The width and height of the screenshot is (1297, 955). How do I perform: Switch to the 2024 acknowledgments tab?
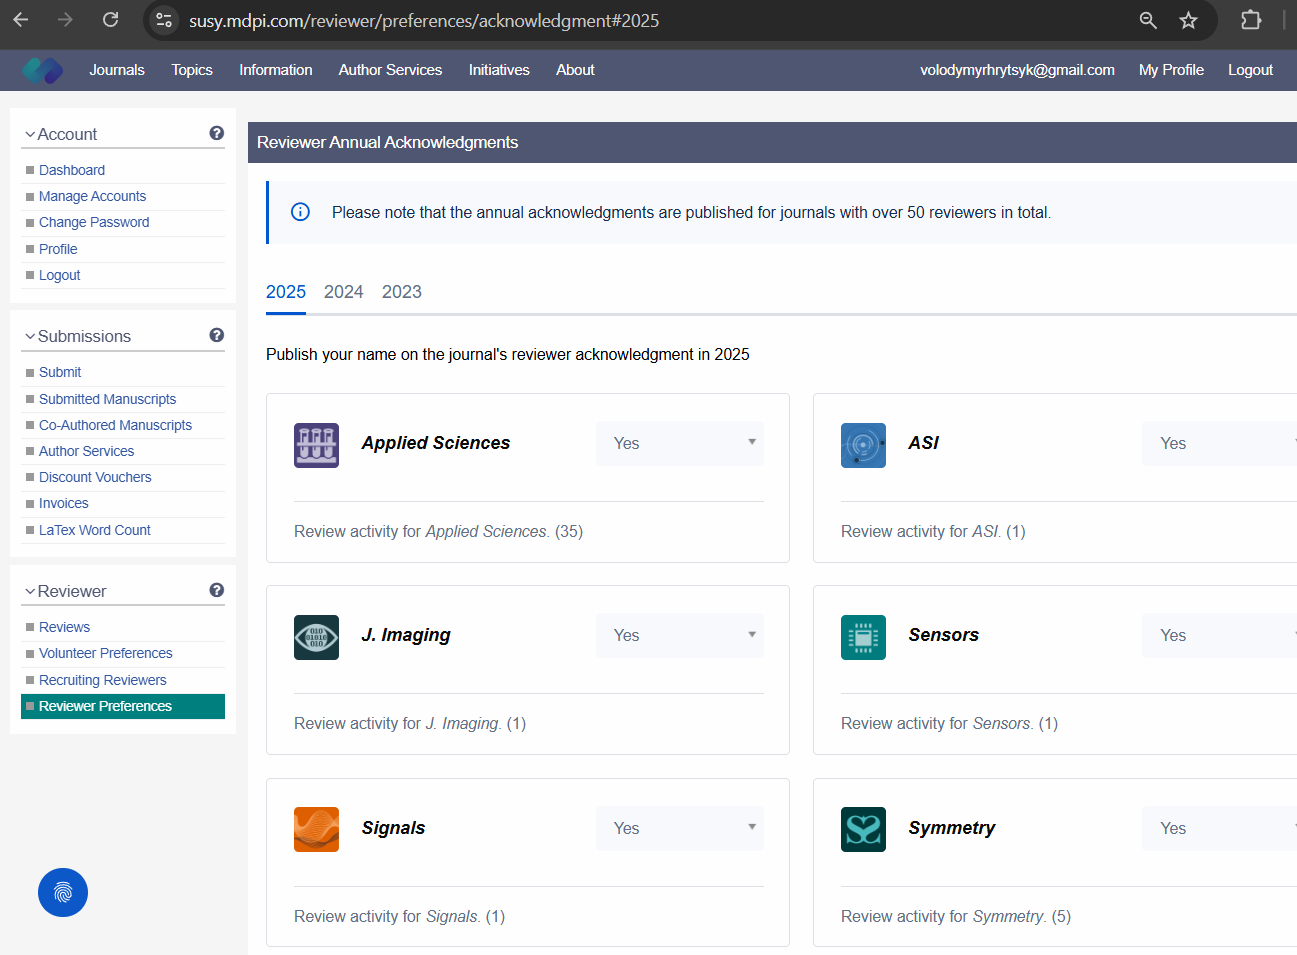point(343,292)
